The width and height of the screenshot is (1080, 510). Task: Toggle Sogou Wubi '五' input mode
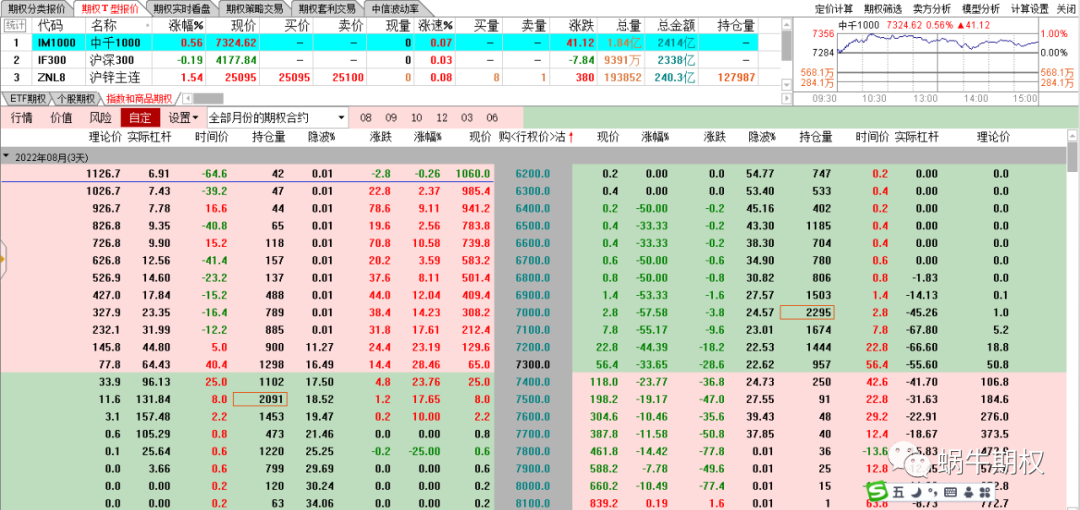897,492
